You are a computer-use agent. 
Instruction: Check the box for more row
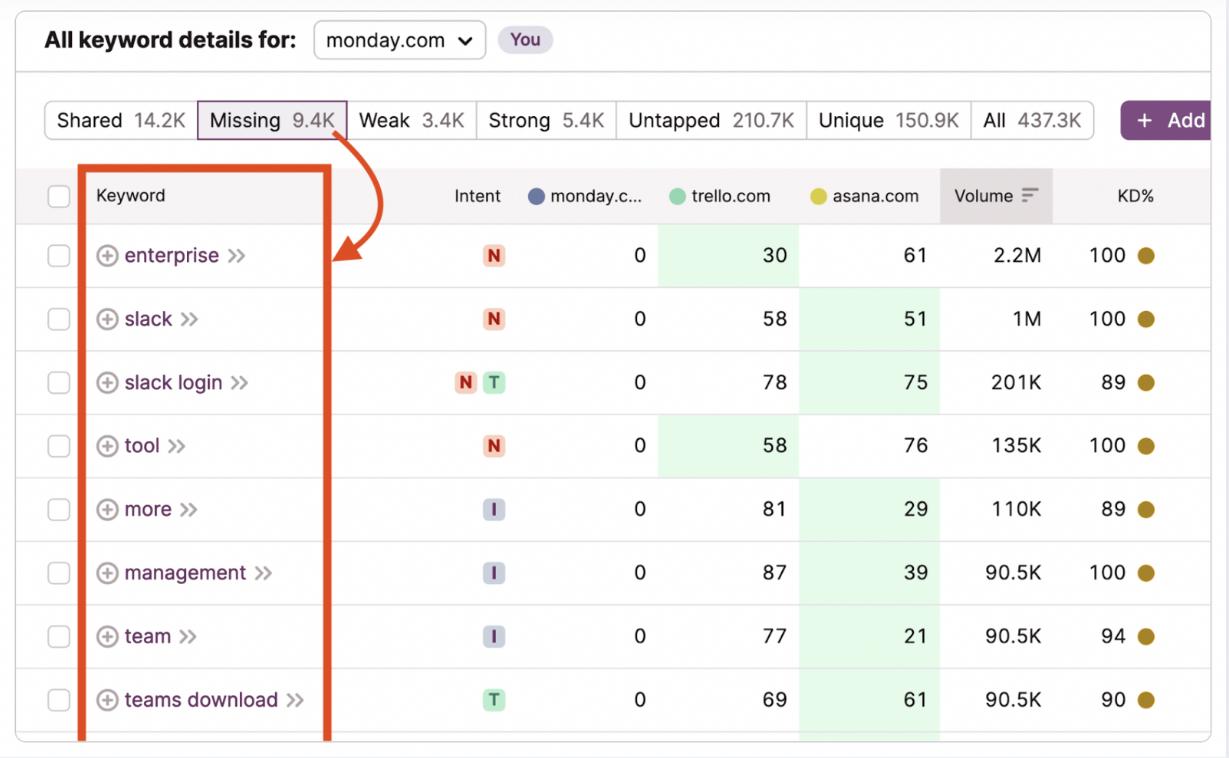pos(59,510)
